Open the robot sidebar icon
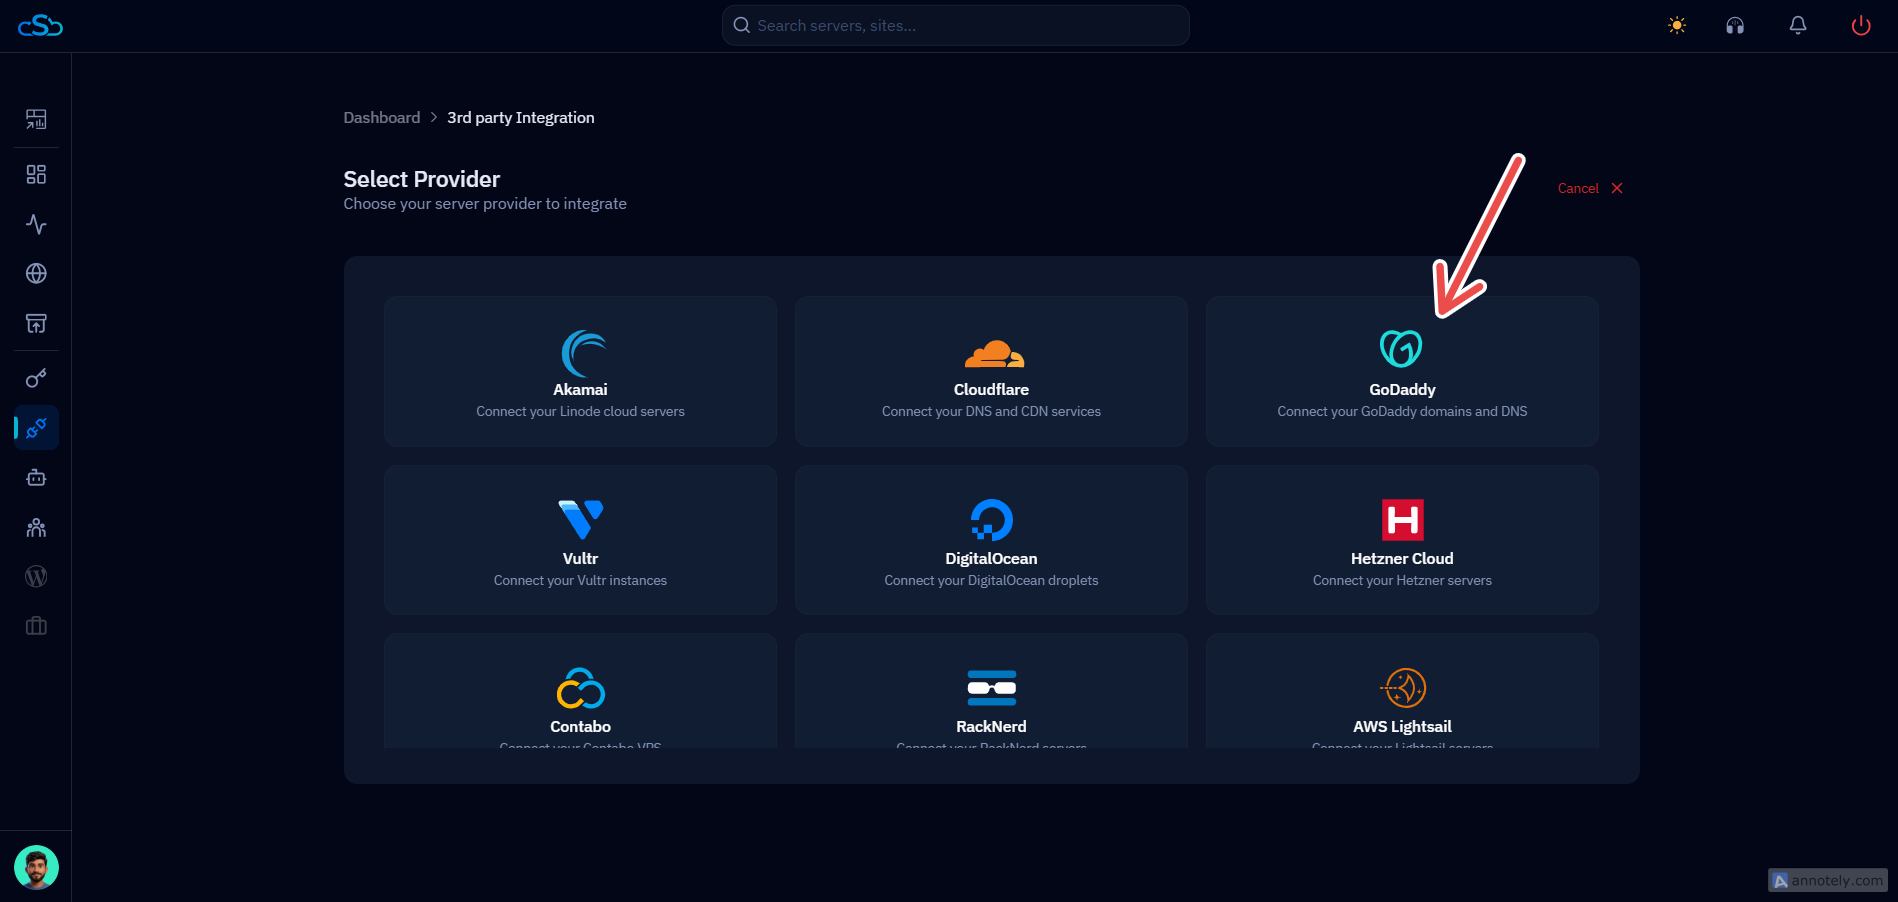 coord(36,478)
